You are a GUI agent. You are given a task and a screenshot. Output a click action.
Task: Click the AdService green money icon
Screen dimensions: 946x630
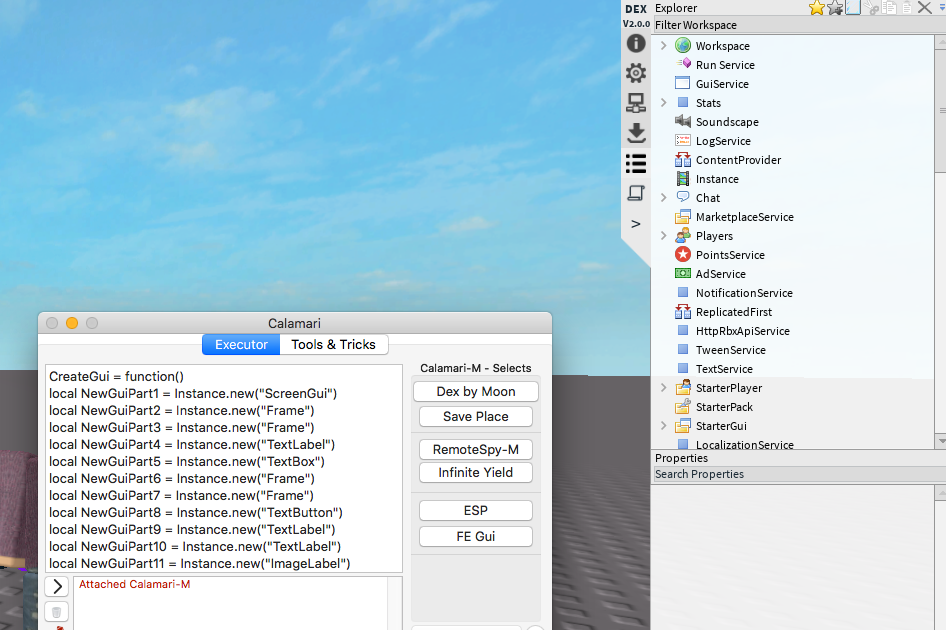point(683,273)
